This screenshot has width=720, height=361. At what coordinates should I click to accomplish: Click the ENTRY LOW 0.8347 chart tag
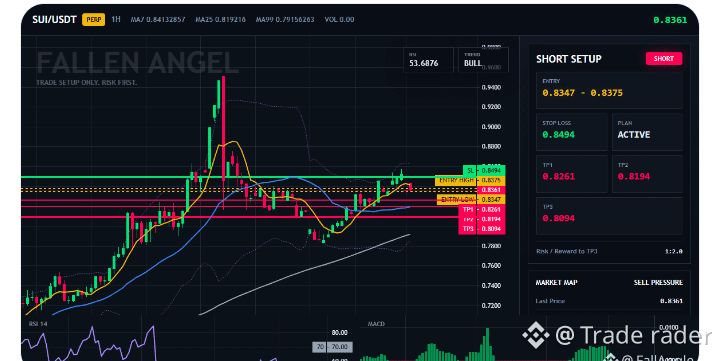click(x=471, y=199)
